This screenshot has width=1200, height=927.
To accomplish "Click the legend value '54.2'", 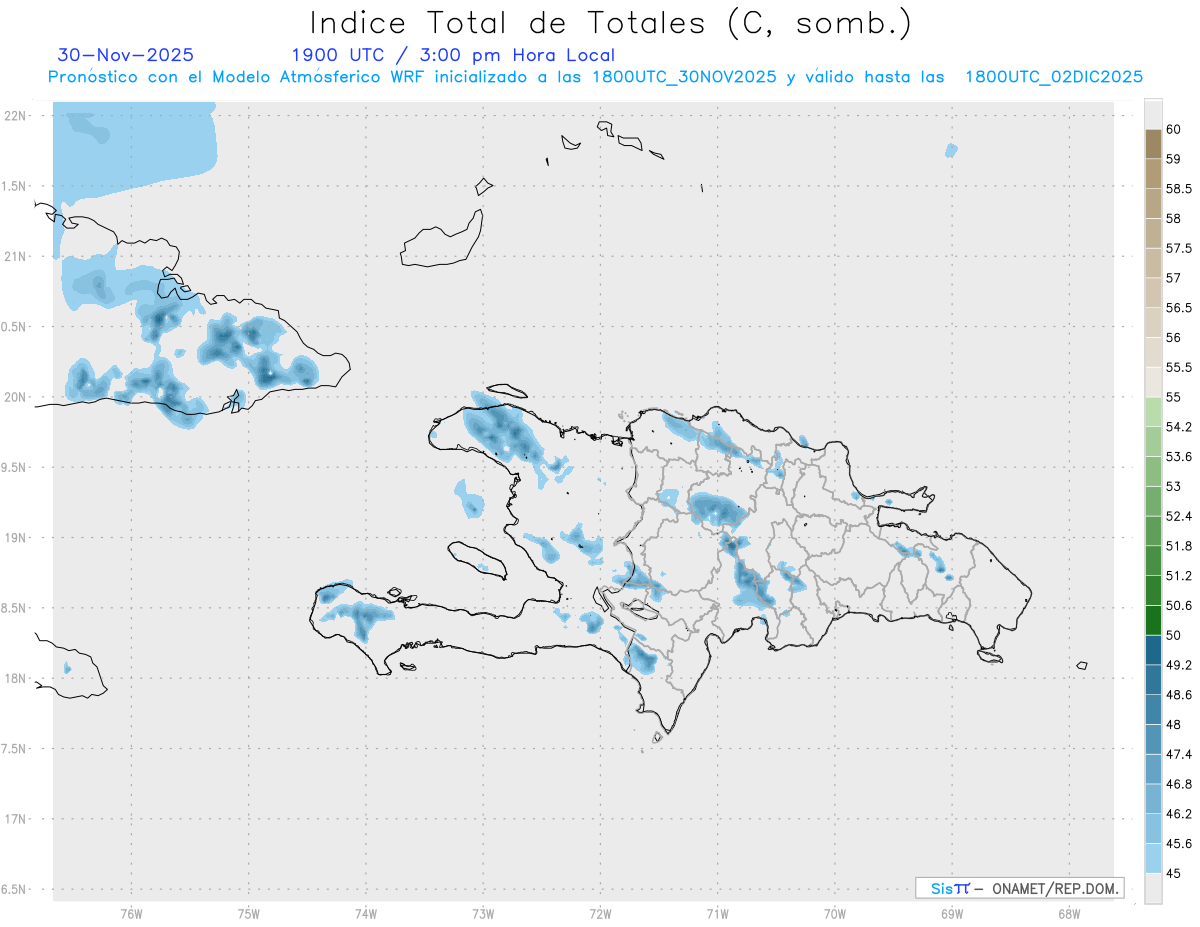I will (1179, 427).
